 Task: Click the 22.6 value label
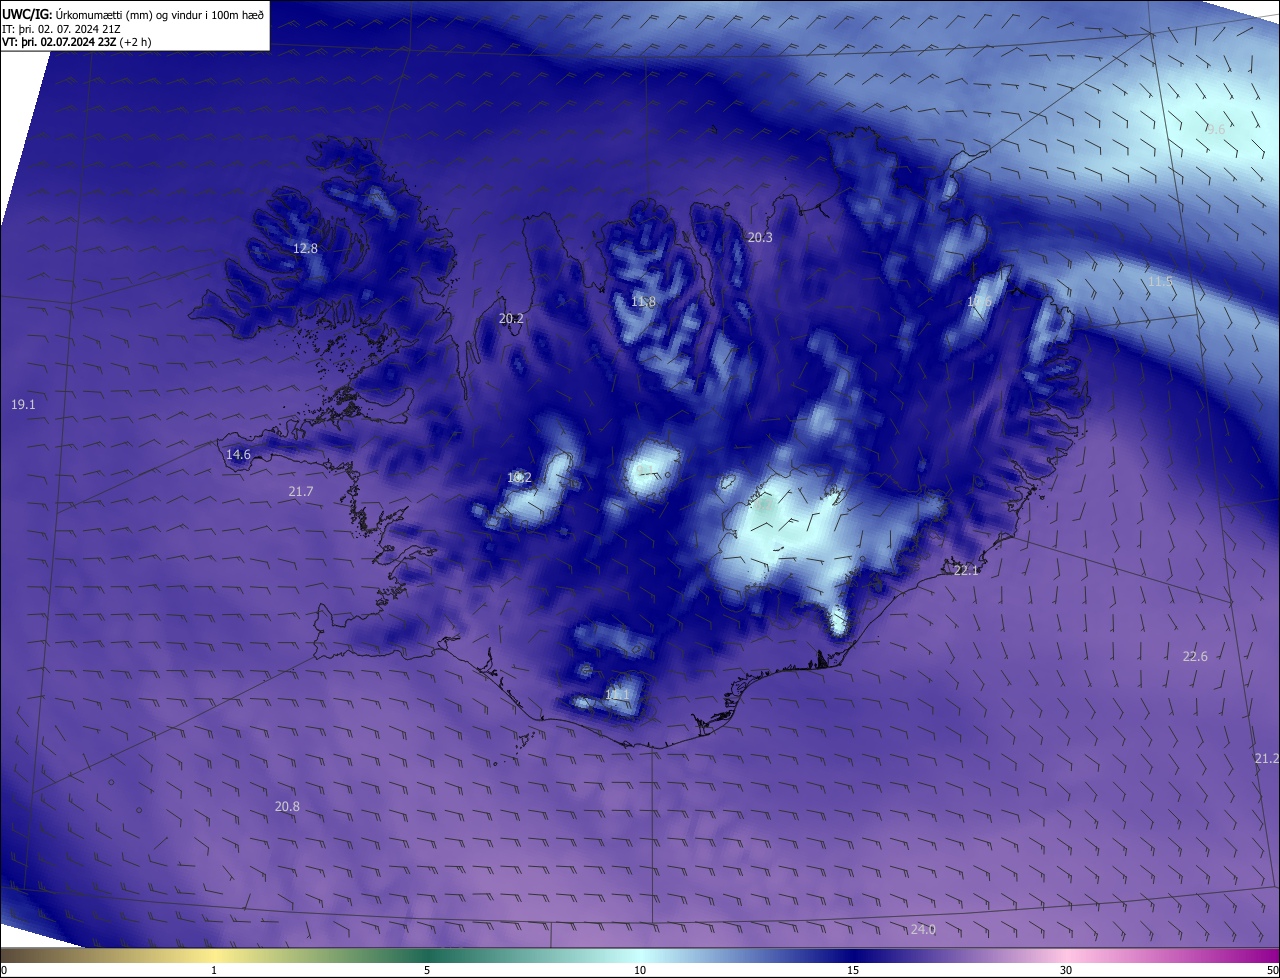tap(1195, 656)
